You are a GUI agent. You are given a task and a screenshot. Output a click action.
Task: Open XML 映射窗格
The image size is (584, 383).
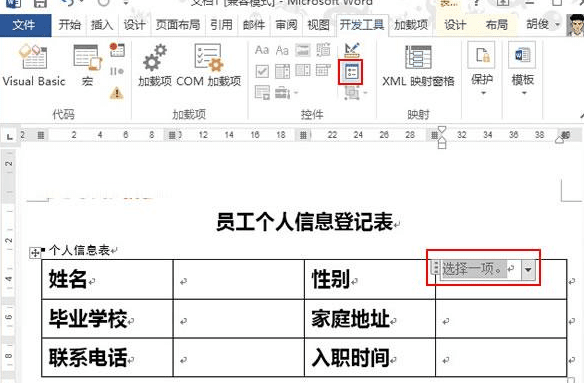click(418, 66)
